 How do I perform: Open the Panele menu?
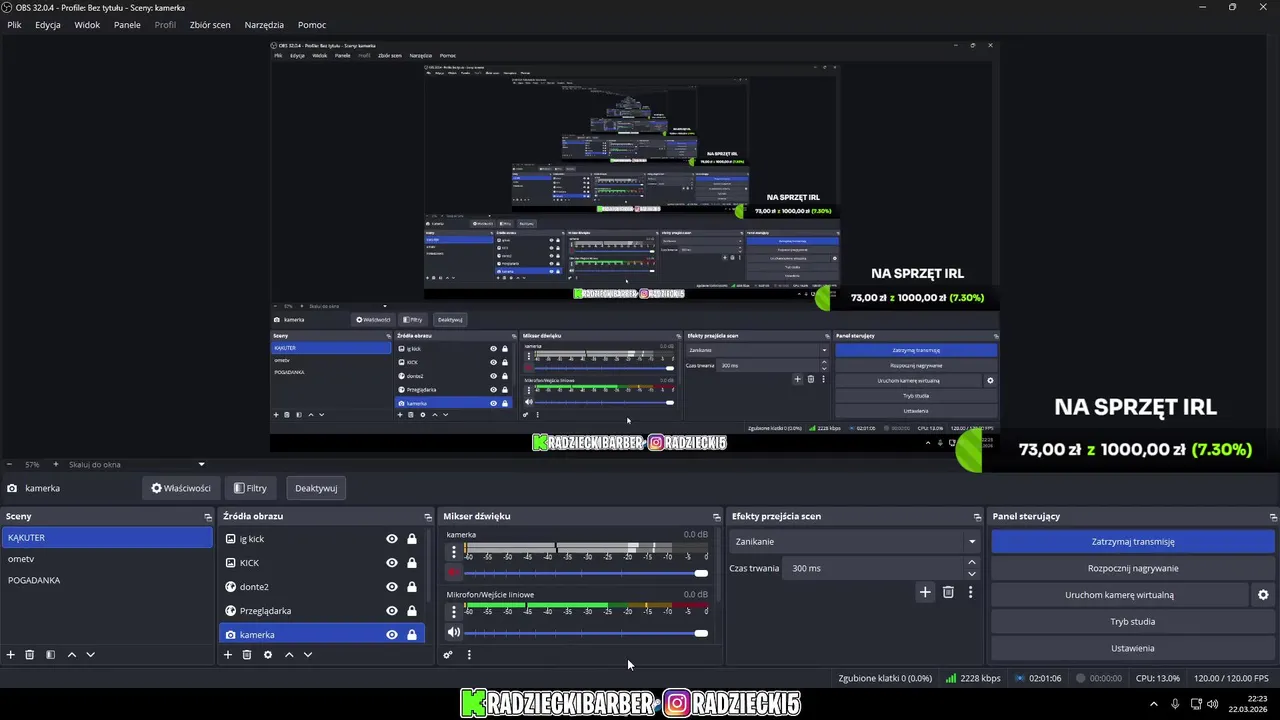coord(127,25)
